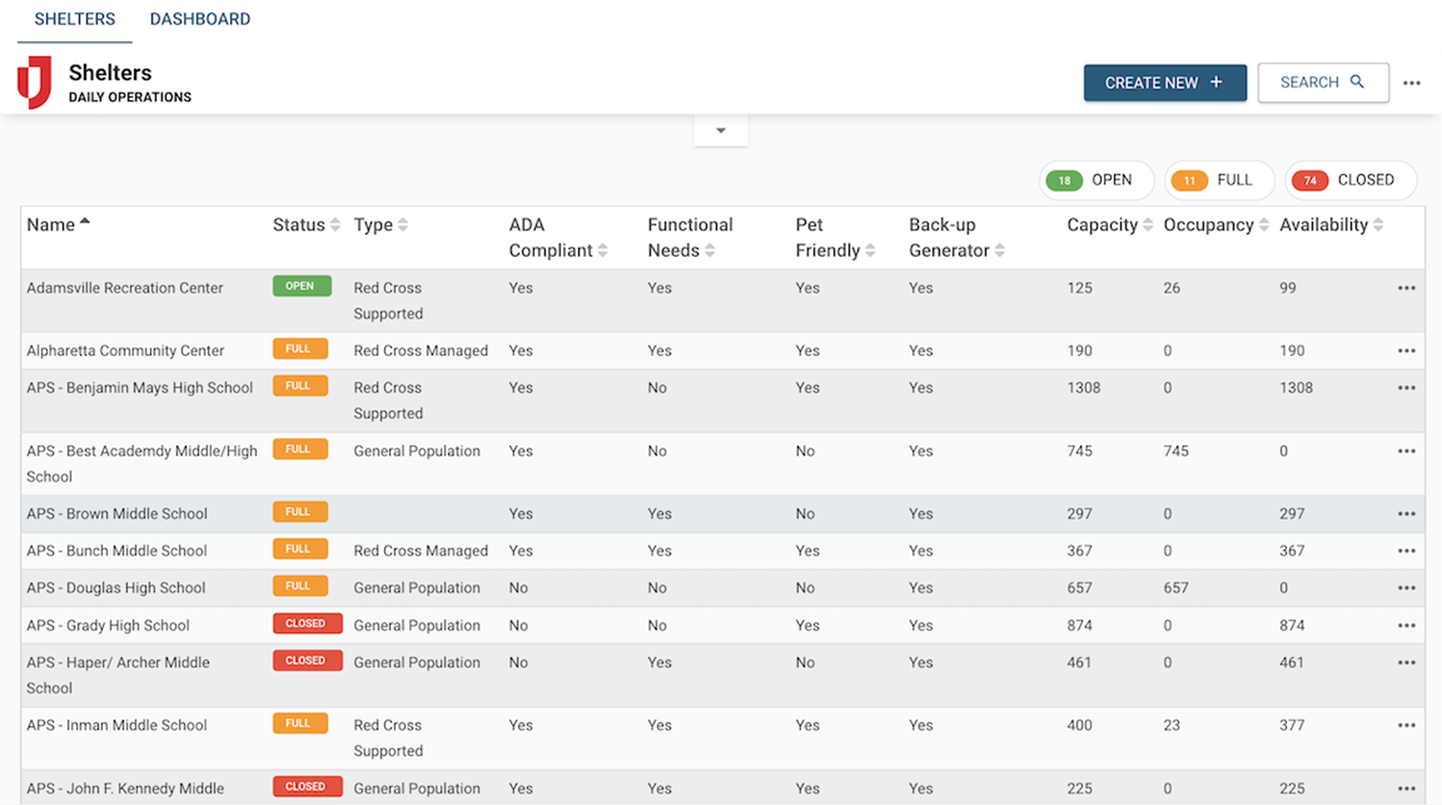
Task: Click the Search button
Action: point(1322,83)
